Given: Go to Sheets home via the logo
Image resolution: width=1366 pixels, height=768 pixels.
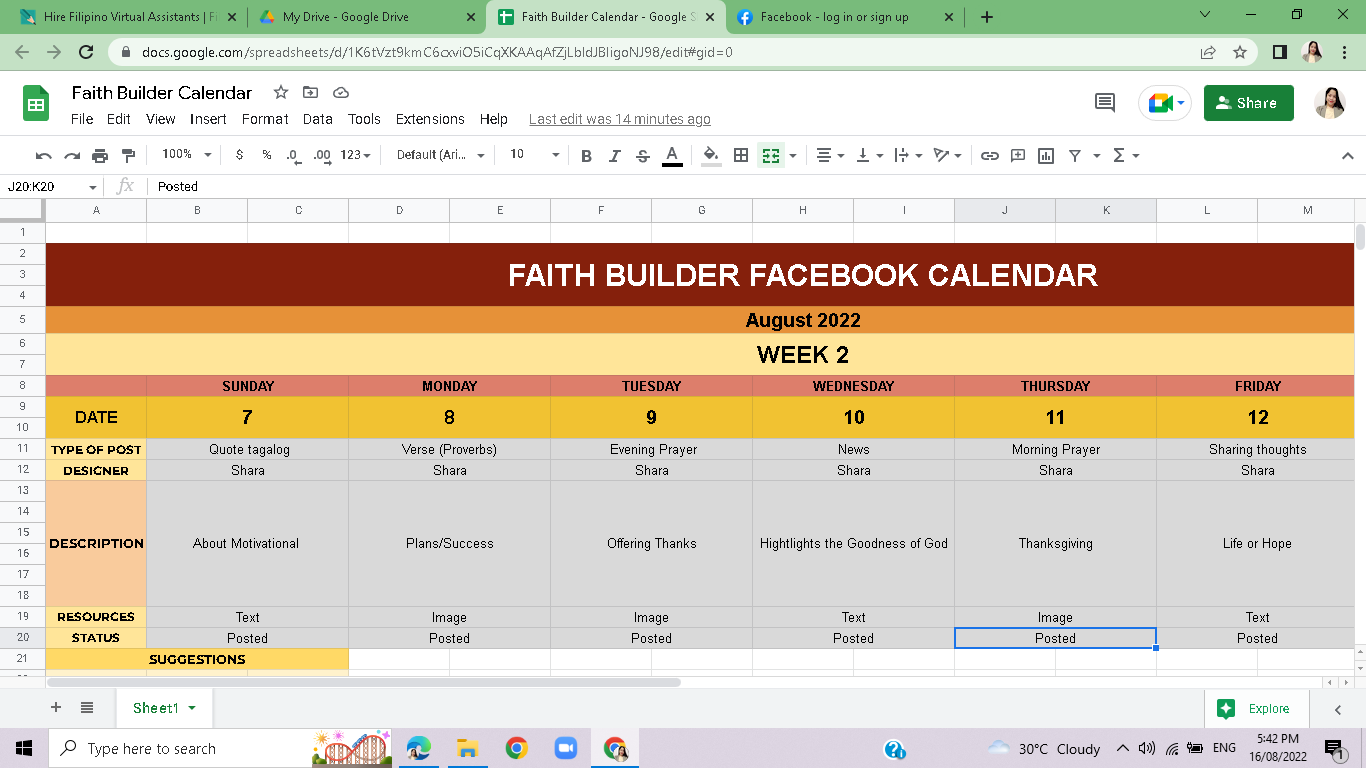Looking at the screenshot, I should pyautogui.click(x=36, y=103).
